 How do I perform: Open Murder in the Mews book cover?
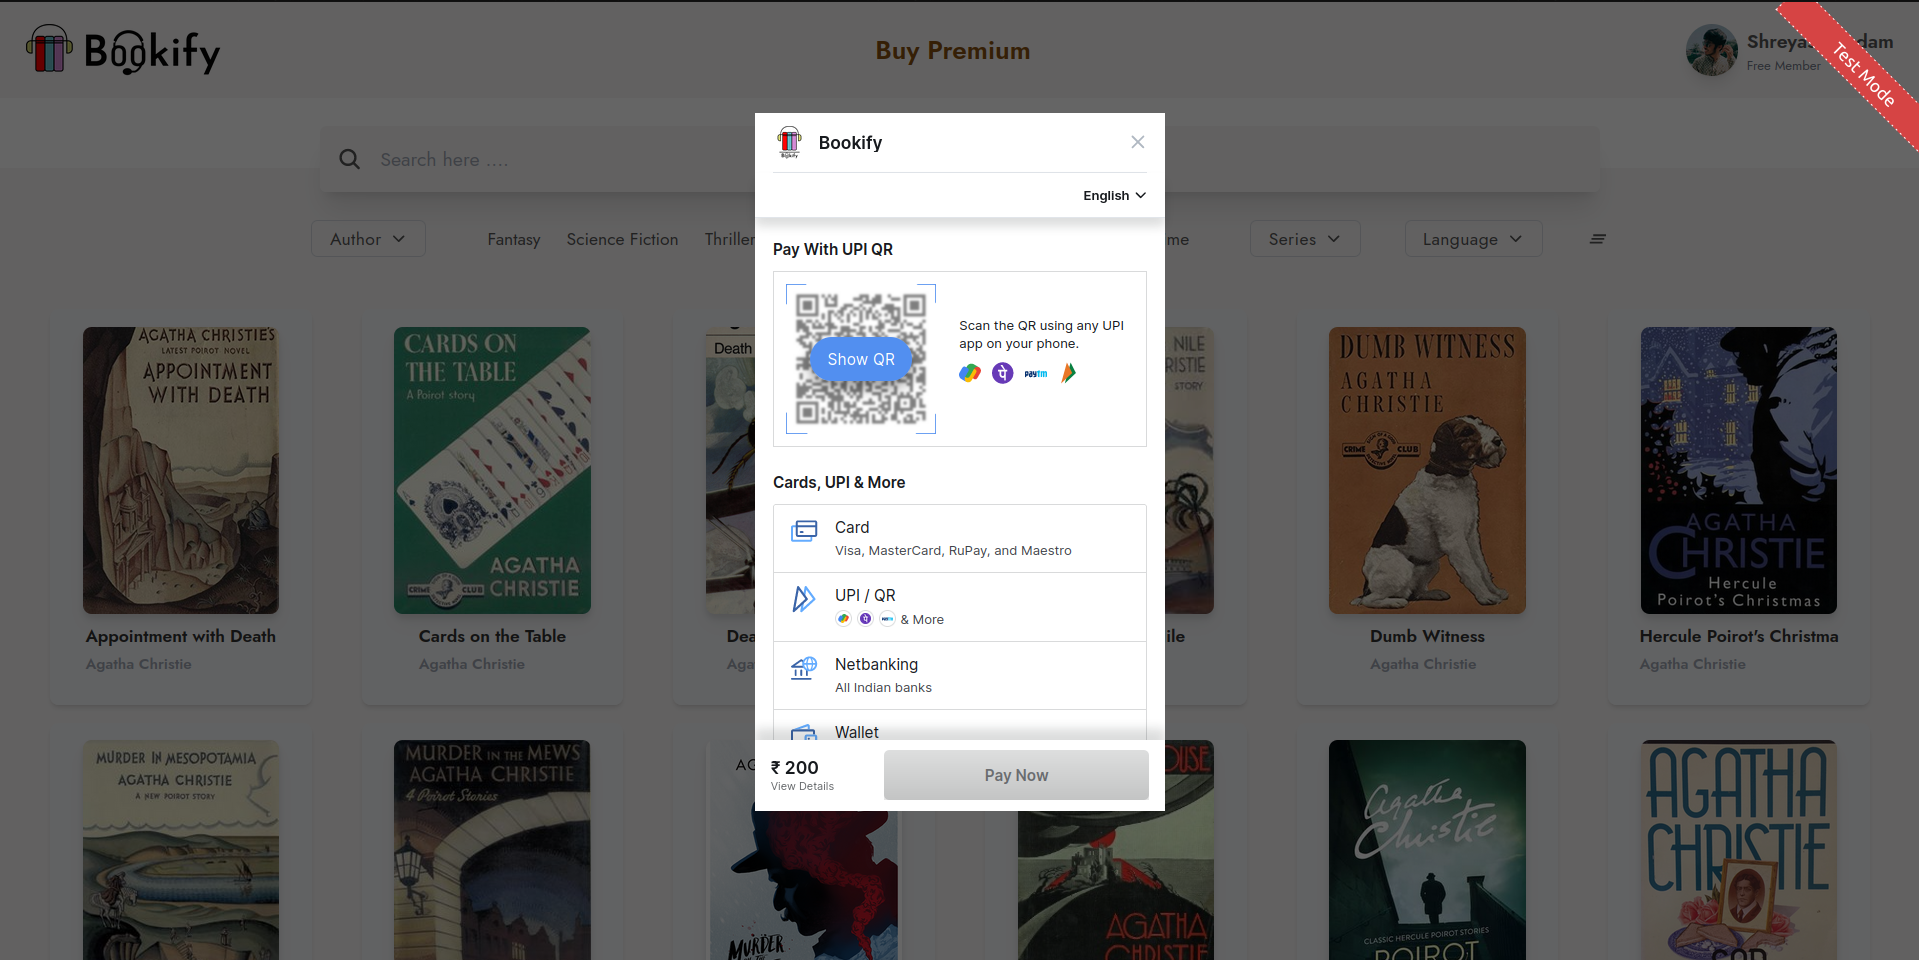pos(492,850)
